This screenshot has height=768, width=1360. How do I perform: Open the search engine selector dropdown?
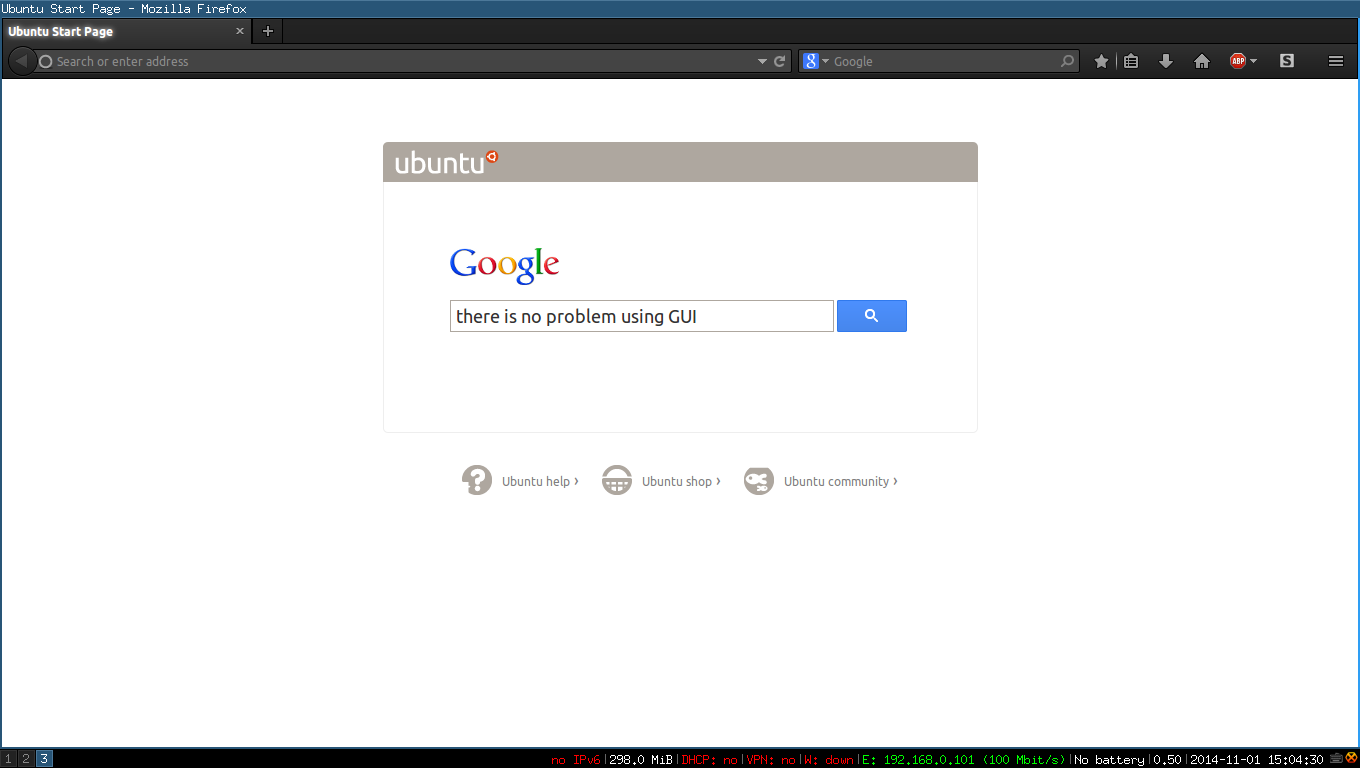click(x=815, y=61)
